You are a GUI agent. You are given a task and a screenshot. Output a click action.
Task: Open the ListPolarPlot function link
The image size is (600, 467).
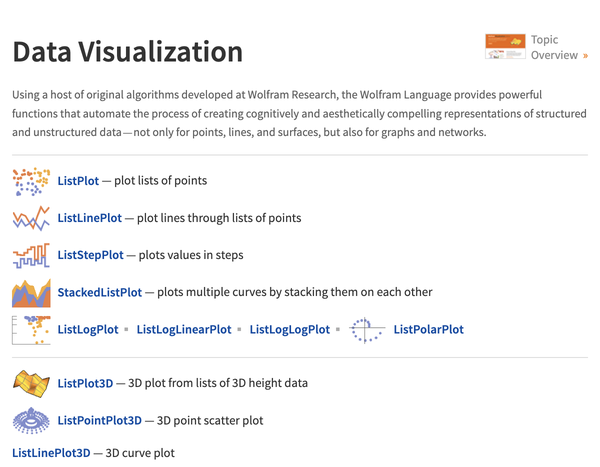coord(429,329)
